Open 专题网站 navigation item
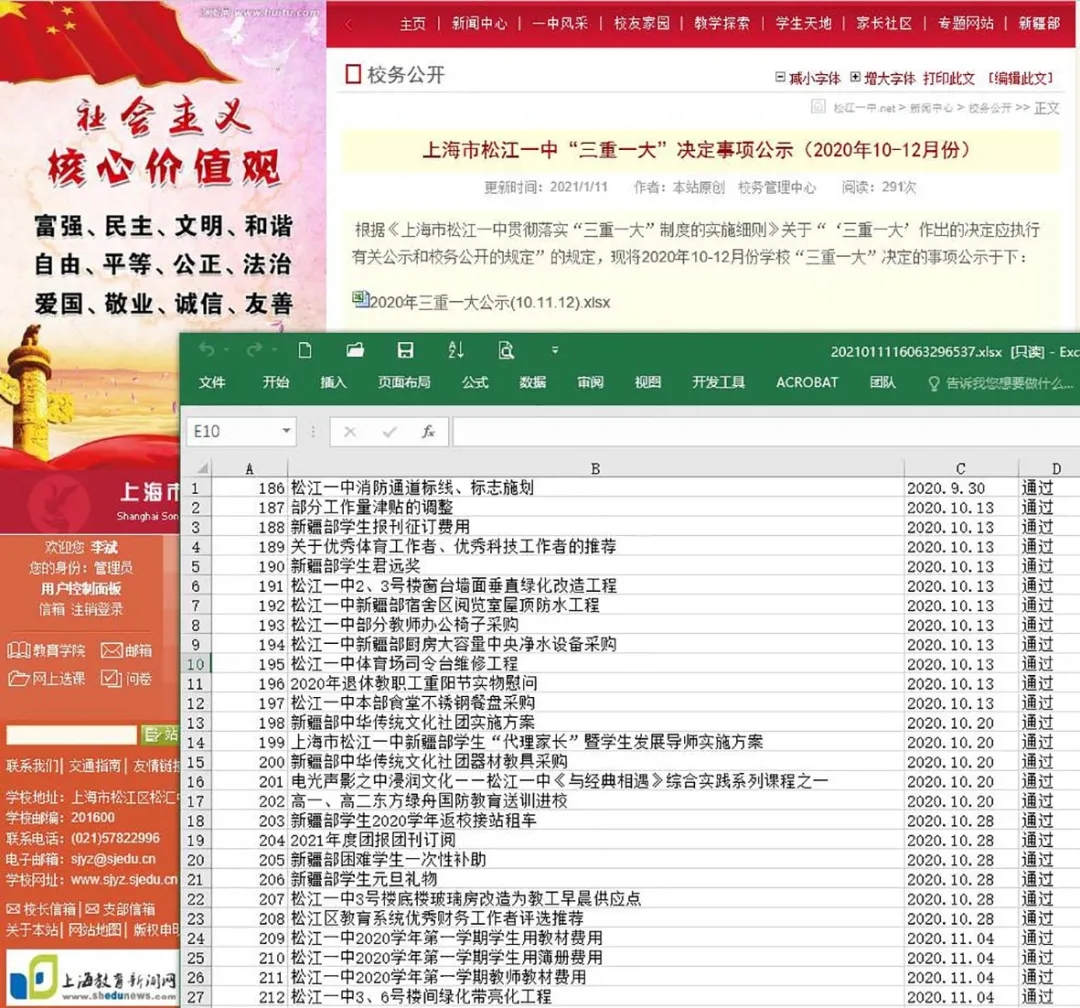This screenshot has height=1008, width=1080. (966, 23)
